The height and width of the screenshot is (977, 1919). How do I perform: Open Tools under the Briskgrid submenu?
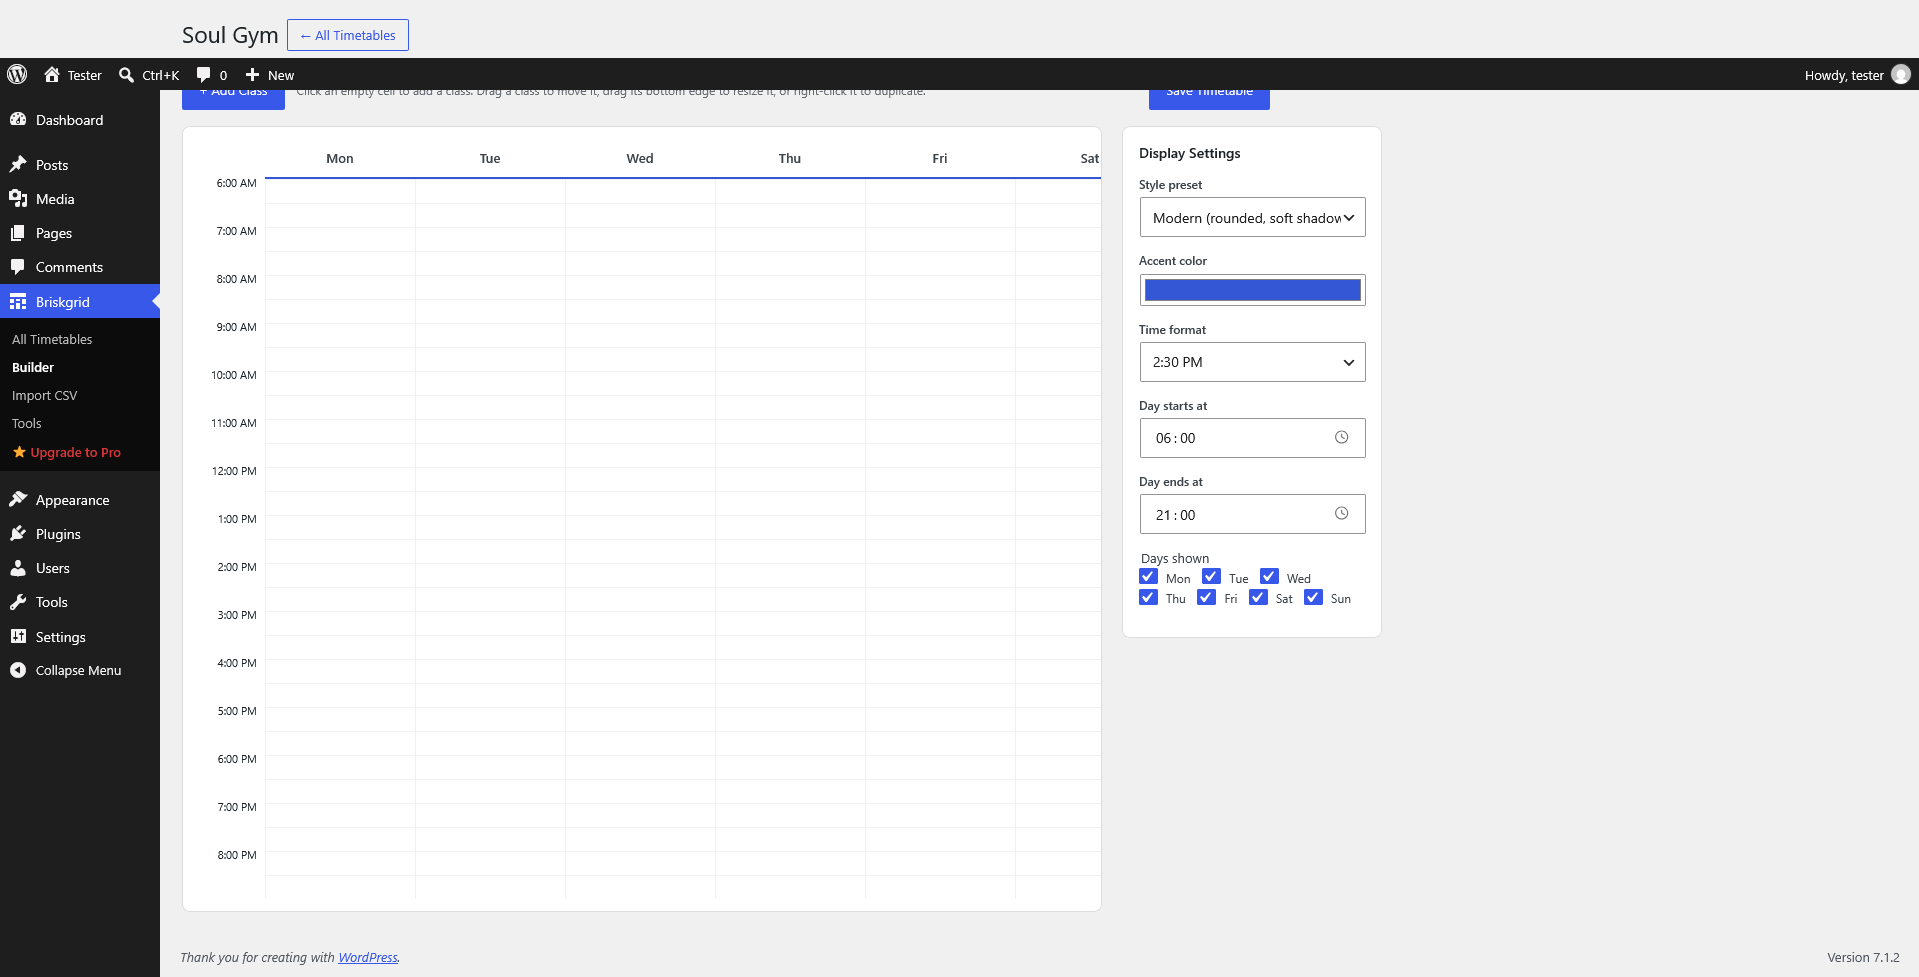[x=27, y=423]
